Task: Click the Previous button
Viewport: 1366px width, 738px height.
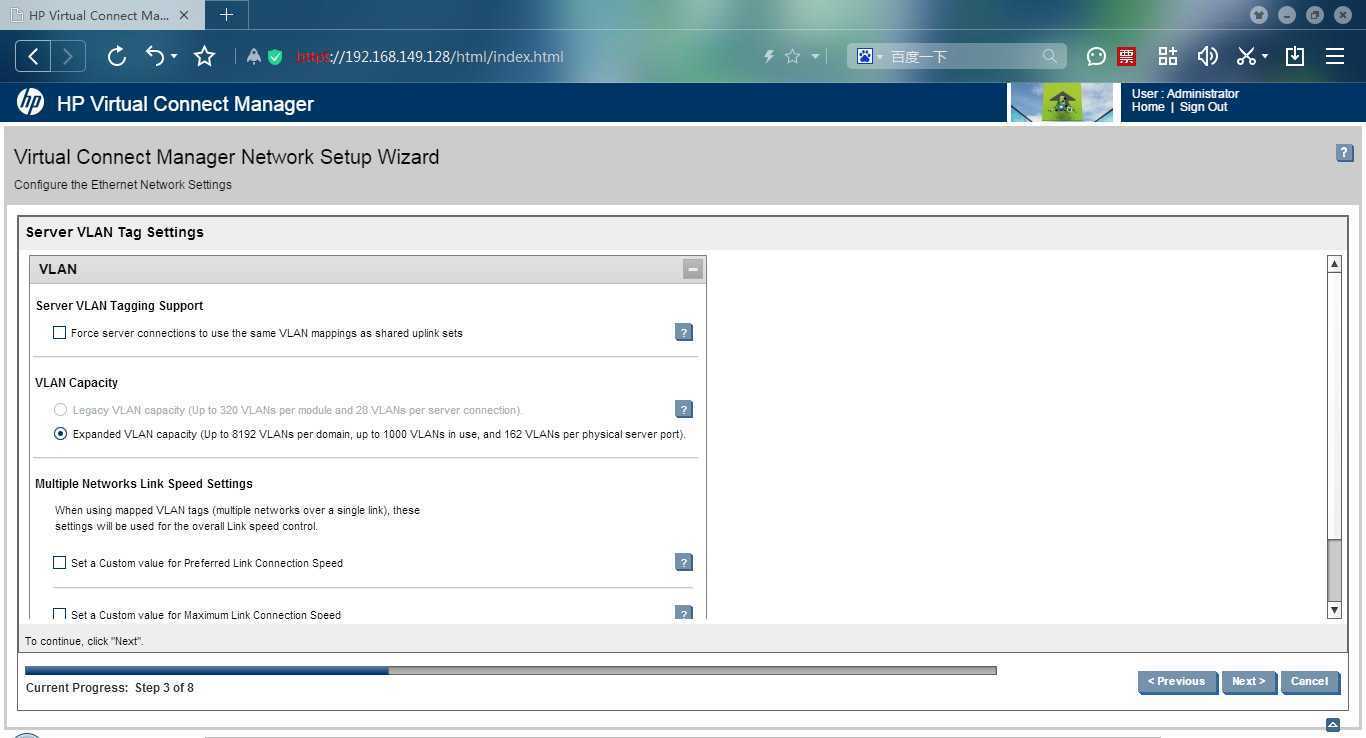Action: (x=1177, y=682)
